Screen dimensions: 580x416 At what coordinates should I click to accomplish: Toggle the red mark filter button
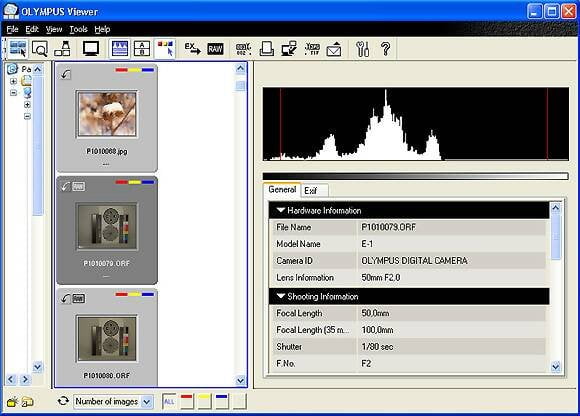tap(187, 401)
